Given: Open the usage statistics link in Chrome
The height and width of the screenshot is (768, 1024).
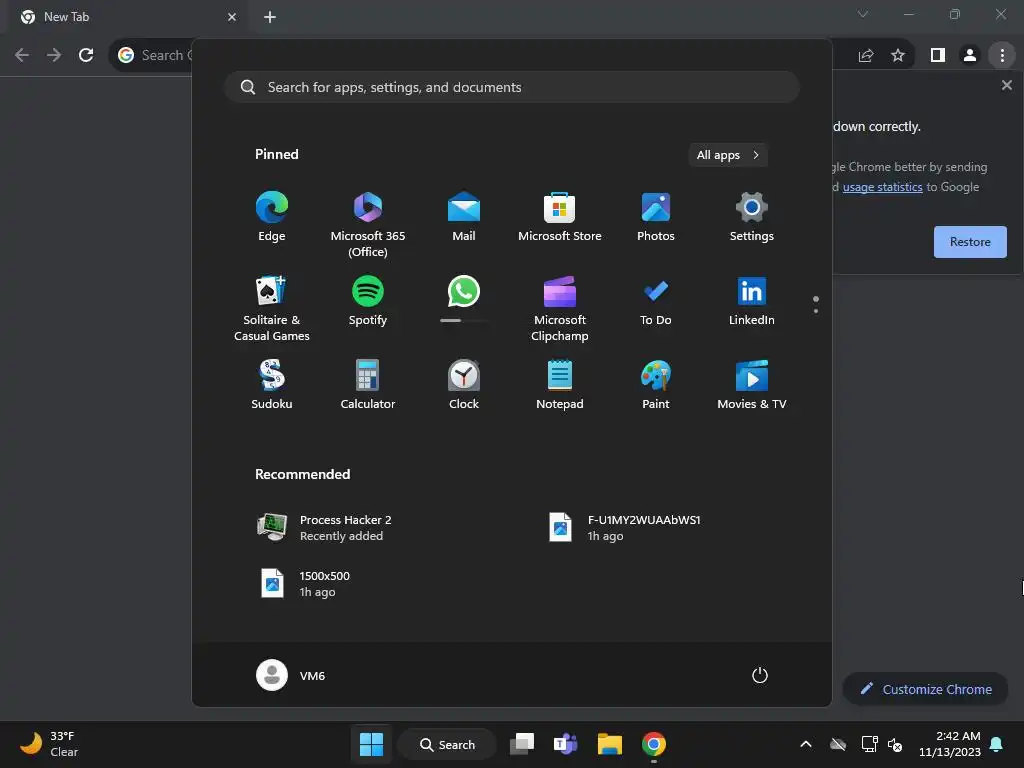Looking at the screenshot, I should click(x=882, y=187).
